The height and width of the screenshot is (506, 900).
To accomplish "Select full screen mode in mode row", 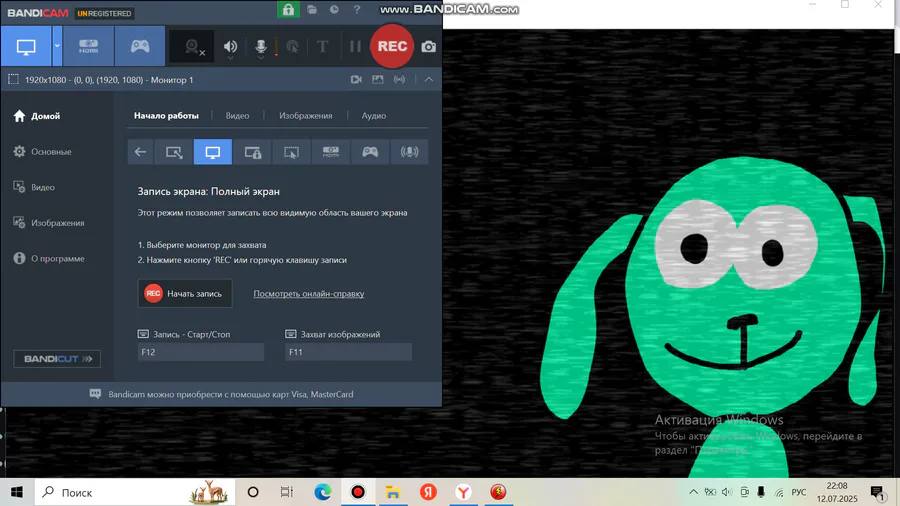I will click(213, 152).
